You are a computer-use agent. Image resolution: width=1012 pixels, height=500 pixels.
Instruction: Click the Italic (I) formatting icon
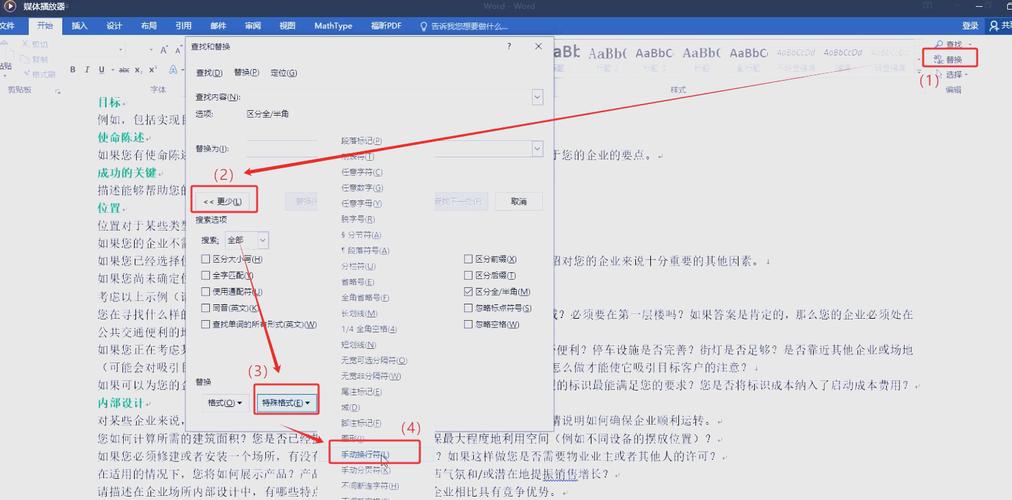(x=88, y=70)
